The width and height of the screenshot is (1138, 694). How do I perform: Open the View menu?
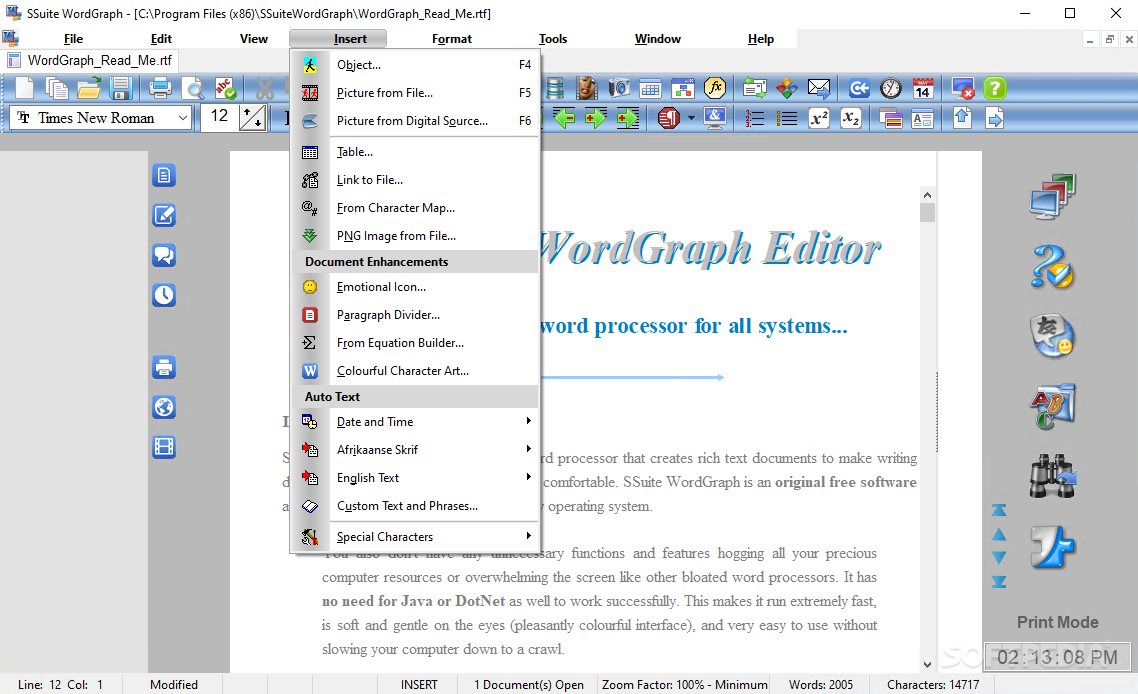(254, 38)
